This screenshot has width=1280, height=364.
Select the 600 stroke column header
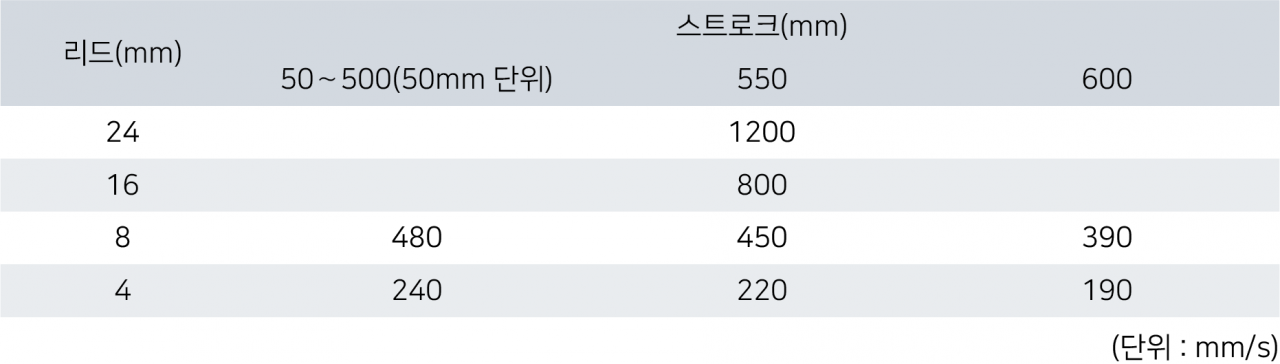pyautogui.click(x=1107, y=80)
